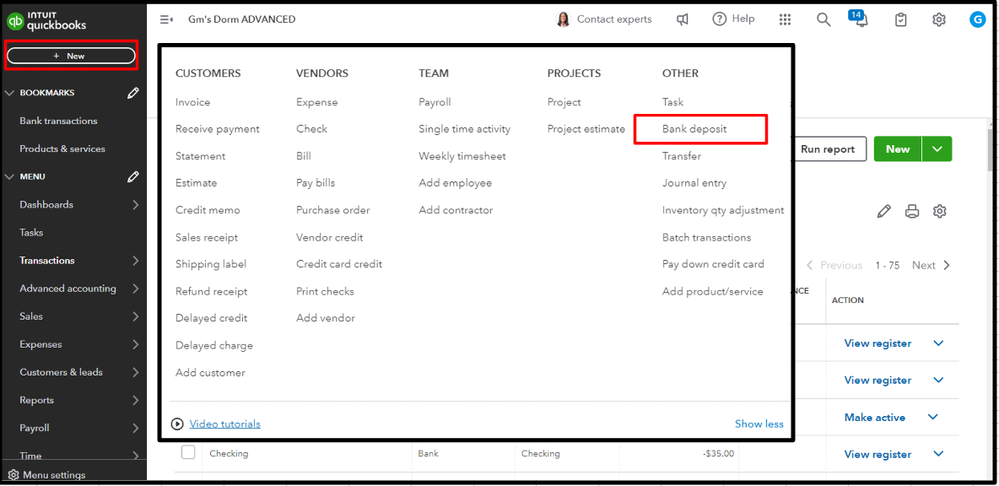Screen dimensions: 999x486
Task: Click the Make active link
Action: (x=875, y=417)
